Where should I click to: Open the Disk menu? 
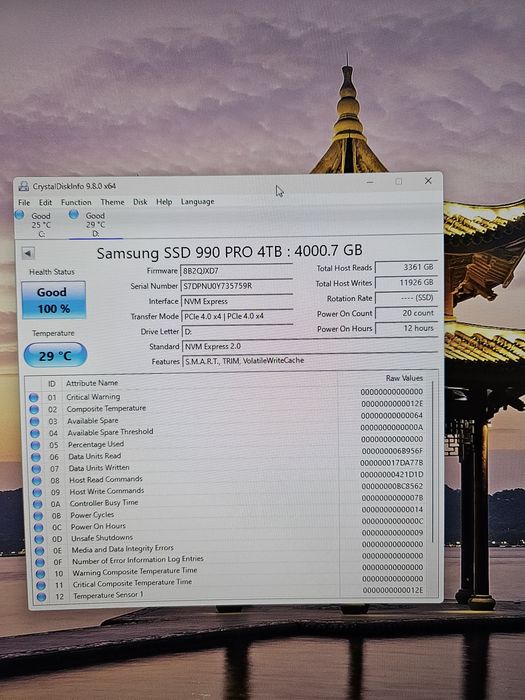[x=140, y=202]
